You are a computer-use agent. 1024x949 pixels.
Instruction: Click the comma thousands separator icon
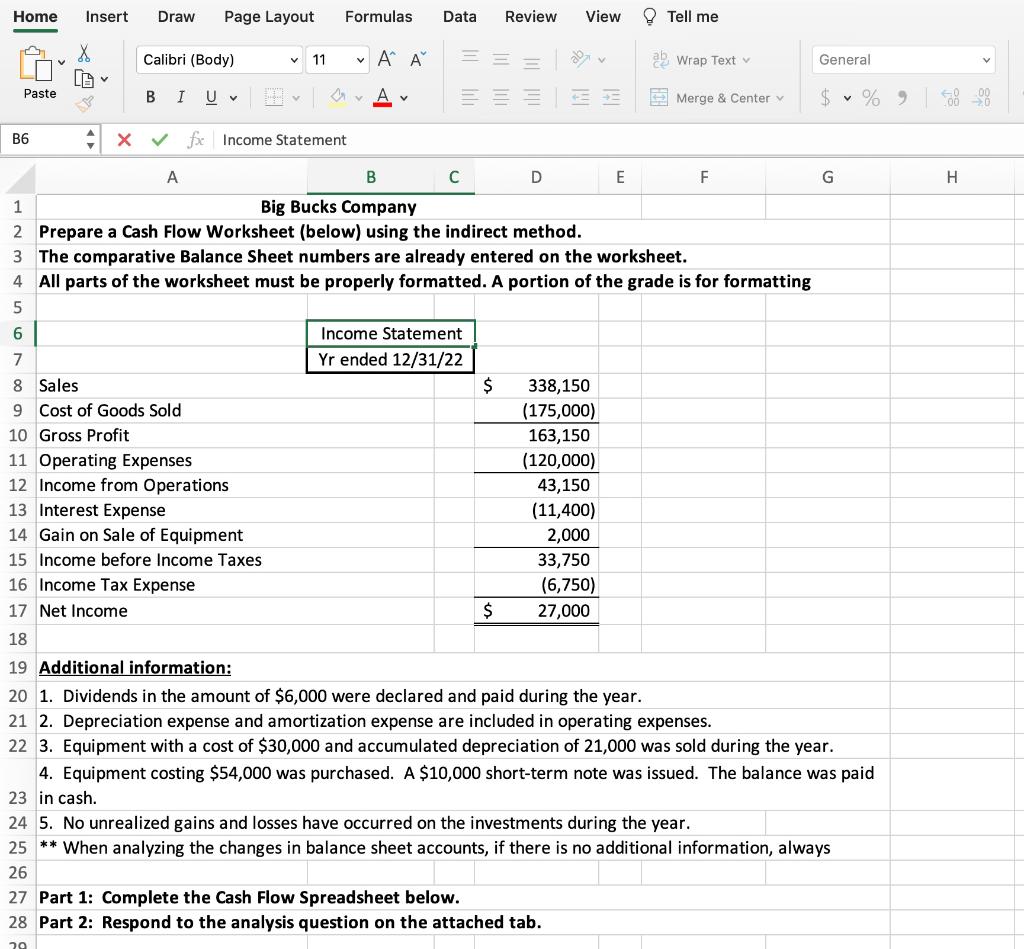(x=903, y=98)
